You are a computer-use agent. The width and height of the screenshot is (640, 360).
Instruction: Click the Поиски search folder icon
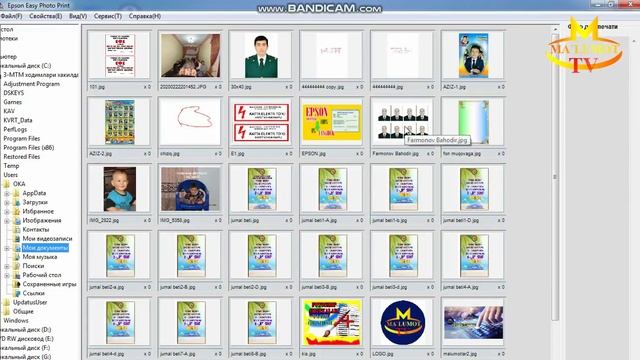[x=16, y=266]
